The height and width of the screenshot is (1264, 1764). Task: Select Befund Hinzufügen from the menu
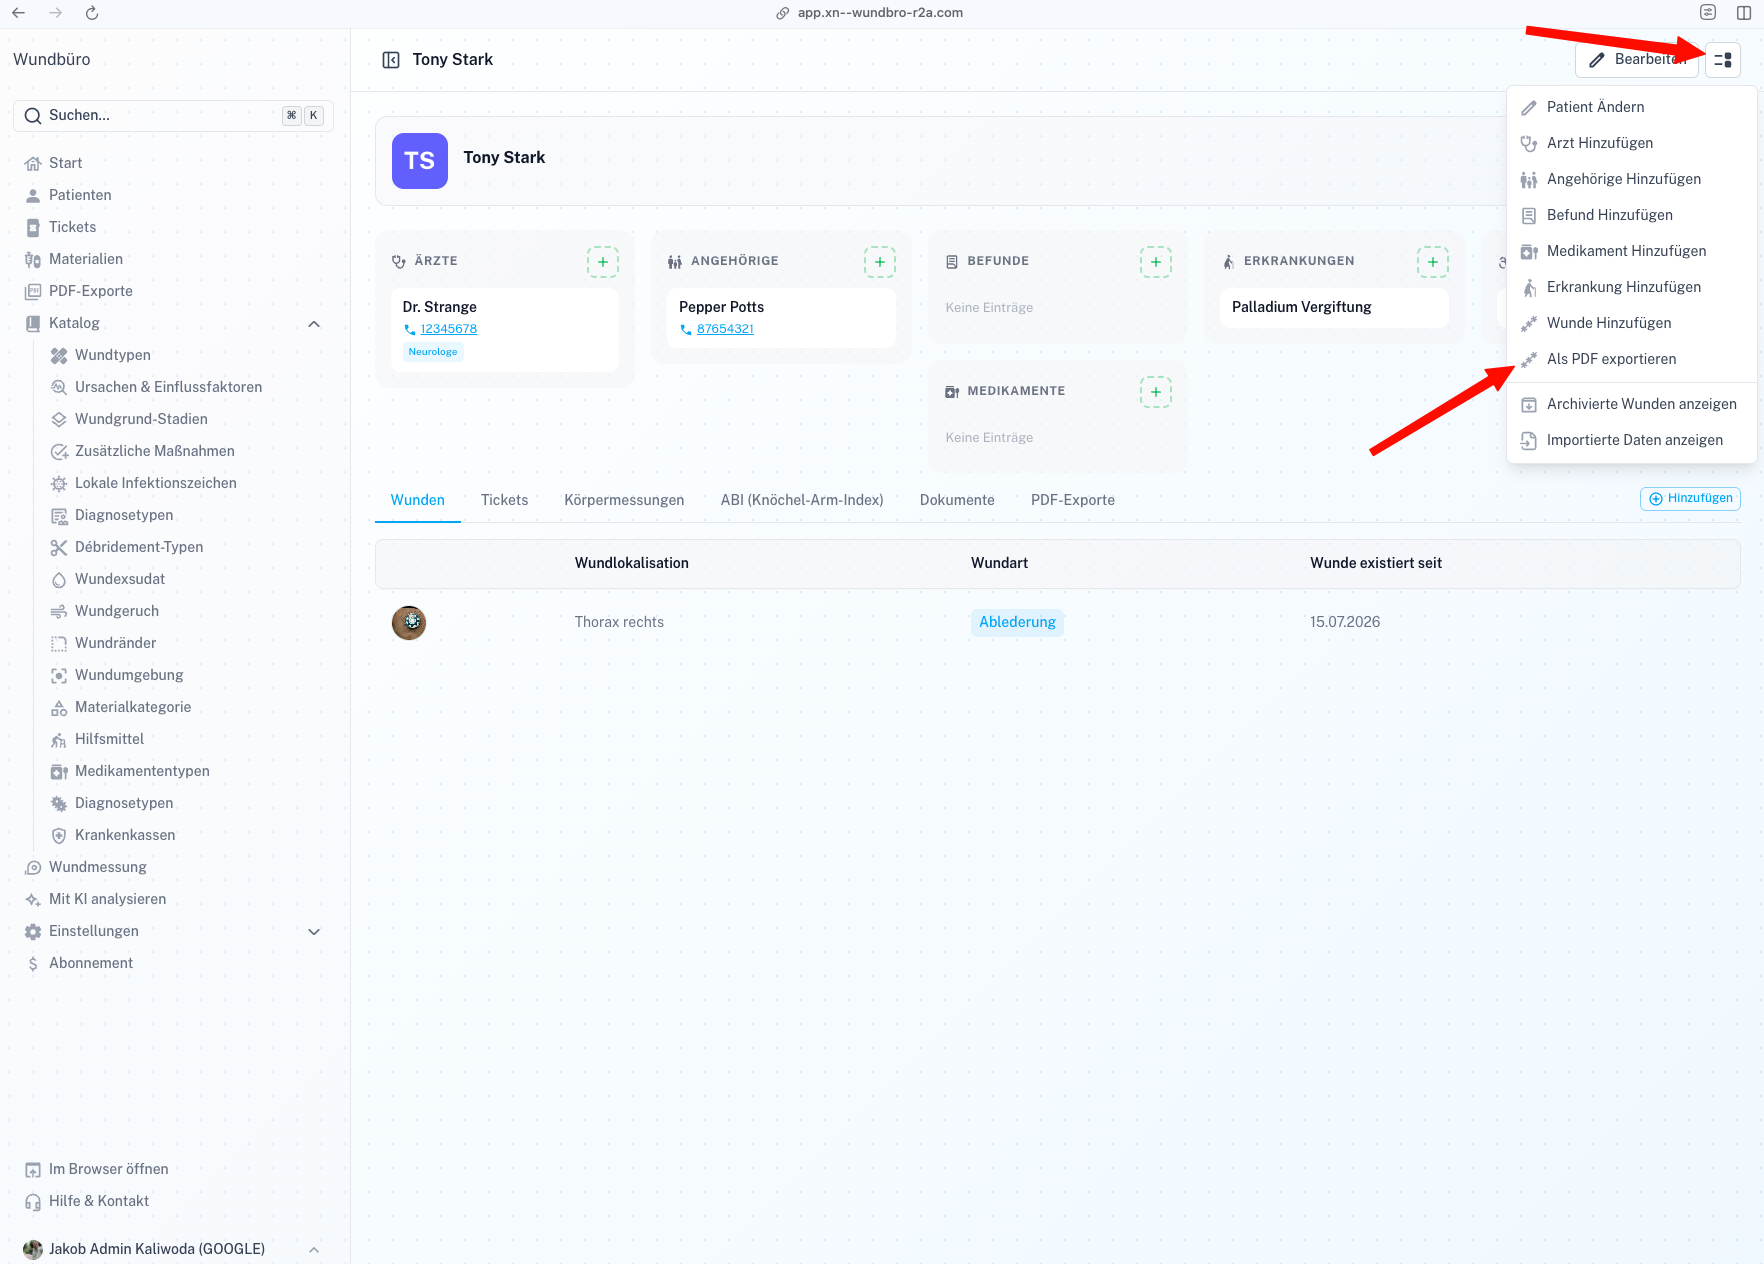(x=1631, y=215)
